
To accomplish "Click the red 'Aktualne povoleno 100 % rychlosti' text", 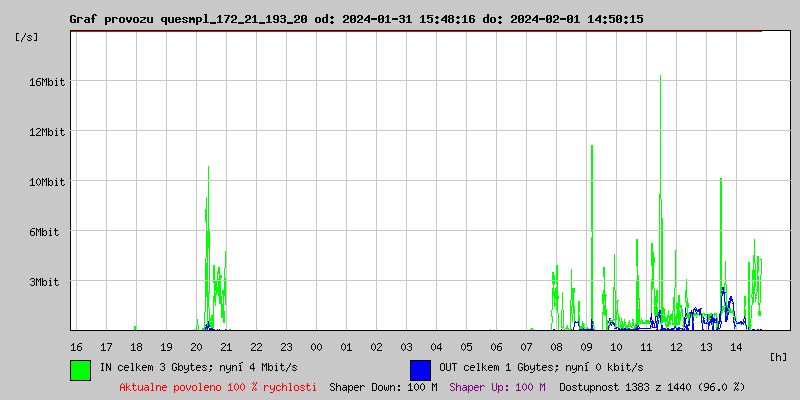I will (x=218, y=386).
